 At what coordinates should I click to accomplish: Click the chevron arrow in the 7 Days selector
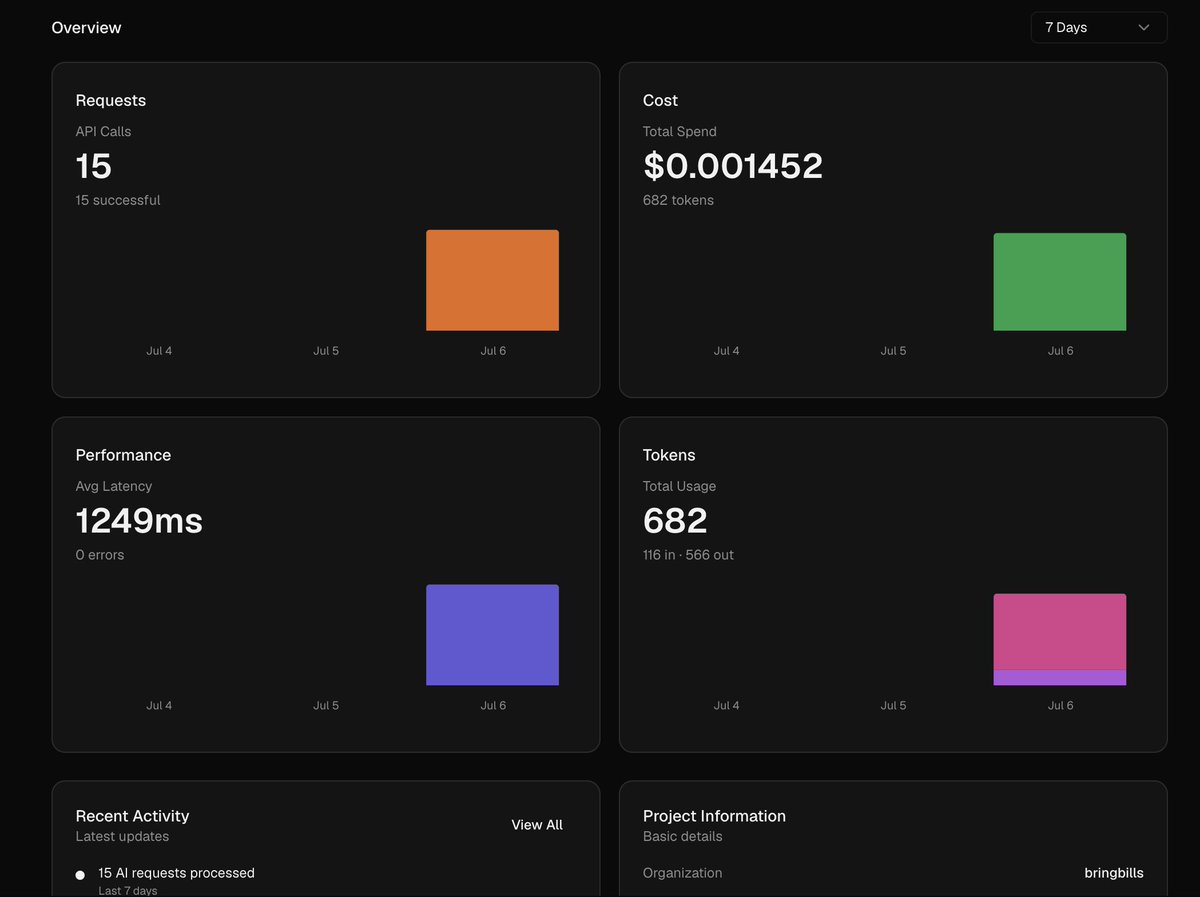(1144, 28)
